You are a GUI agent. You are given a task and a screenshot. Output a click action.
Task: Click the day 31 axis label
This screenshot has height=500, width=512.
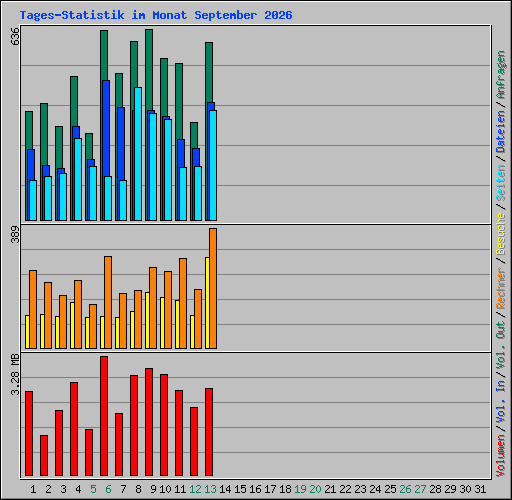(x=480, y=489)
